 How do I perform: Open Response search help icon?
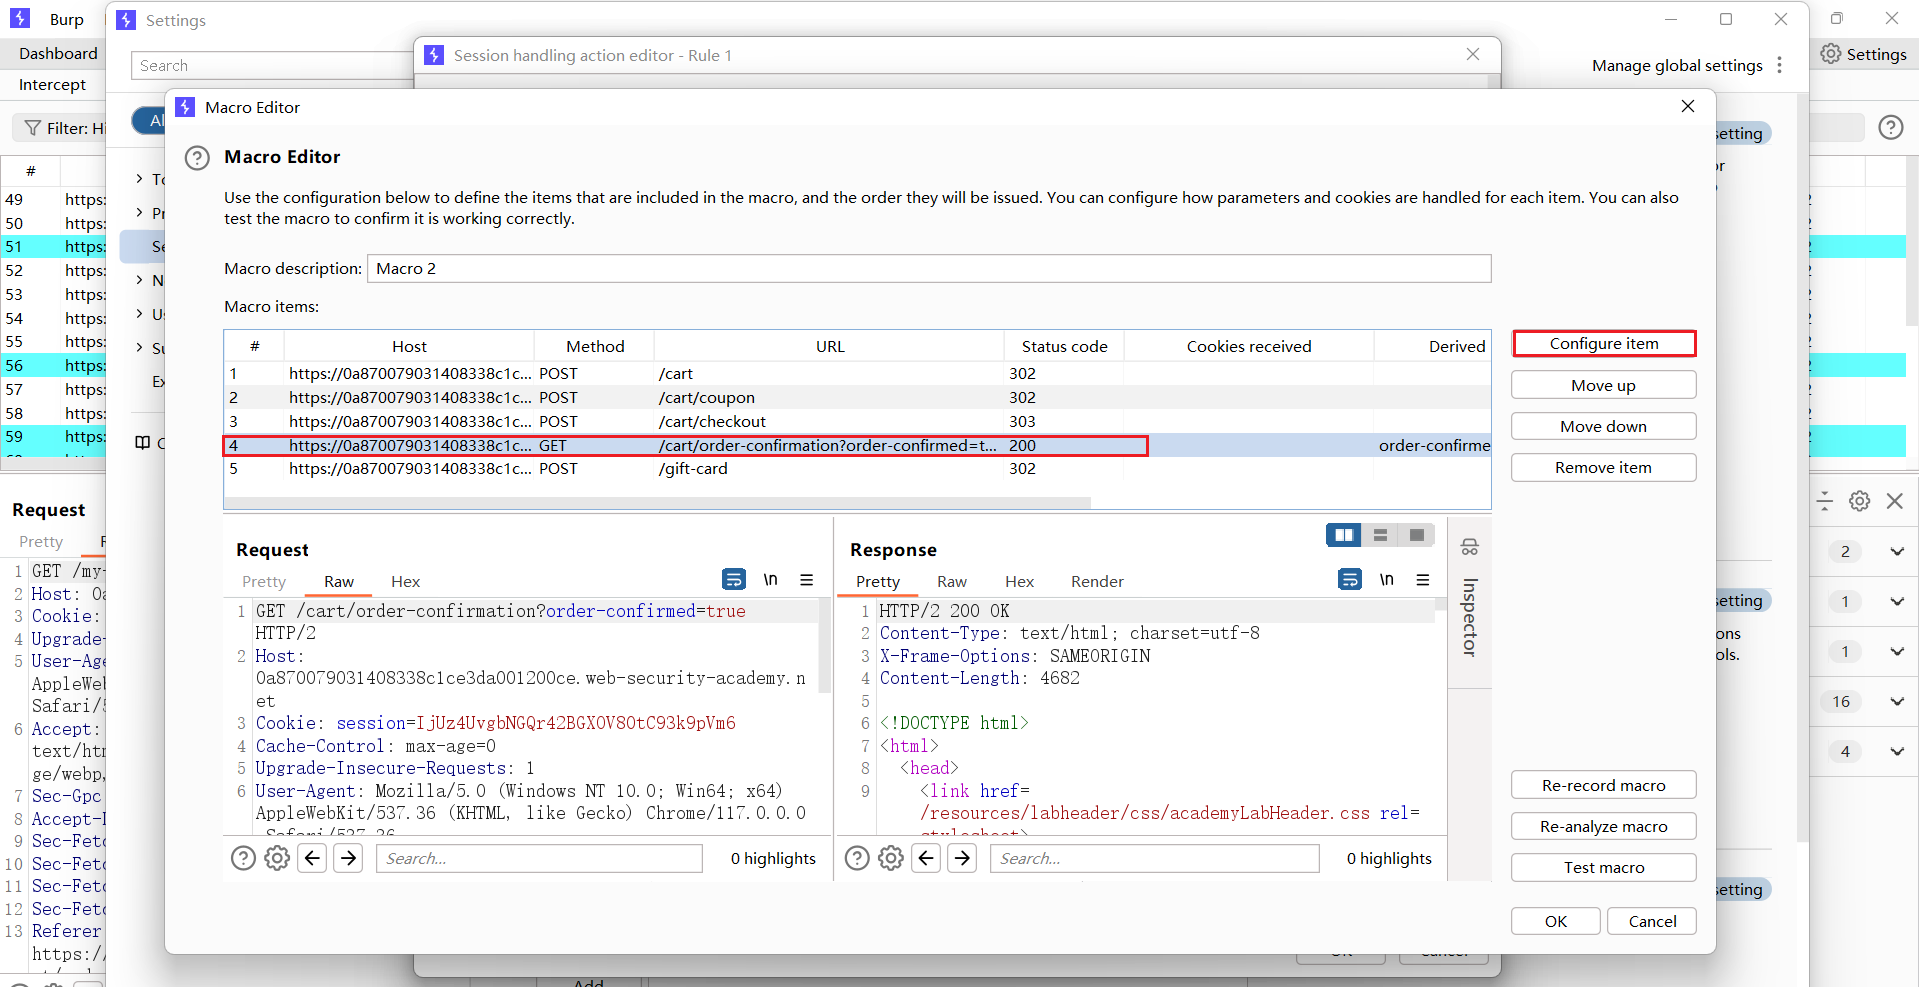(x=857, y=858)
